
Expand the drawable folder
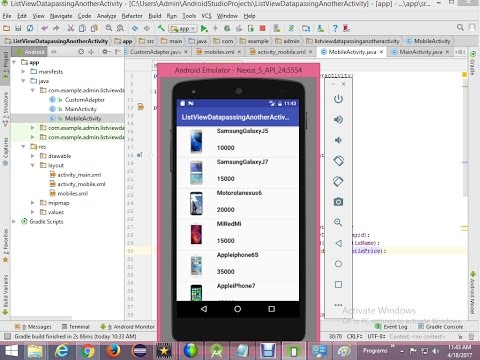(x=32, y=156)
